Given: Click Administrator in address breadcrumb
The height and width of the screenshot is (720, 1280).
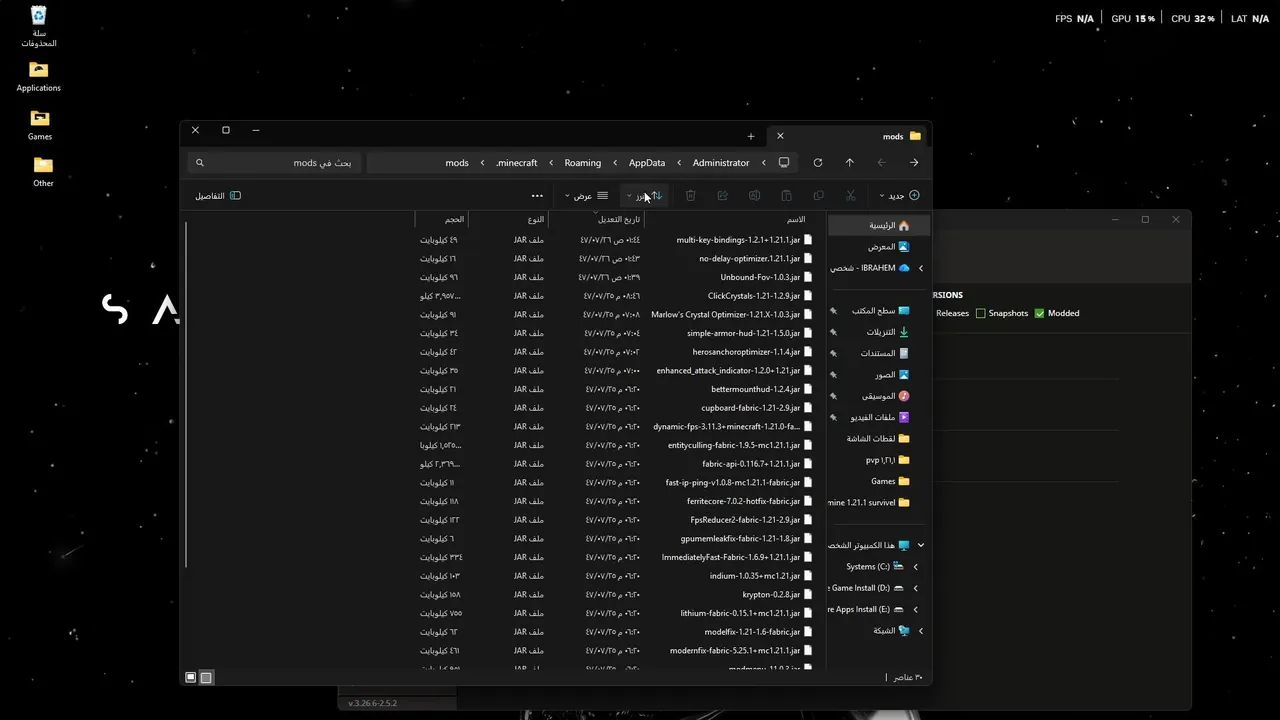Looking at the screenshot, I should click(x=721, y=163).
